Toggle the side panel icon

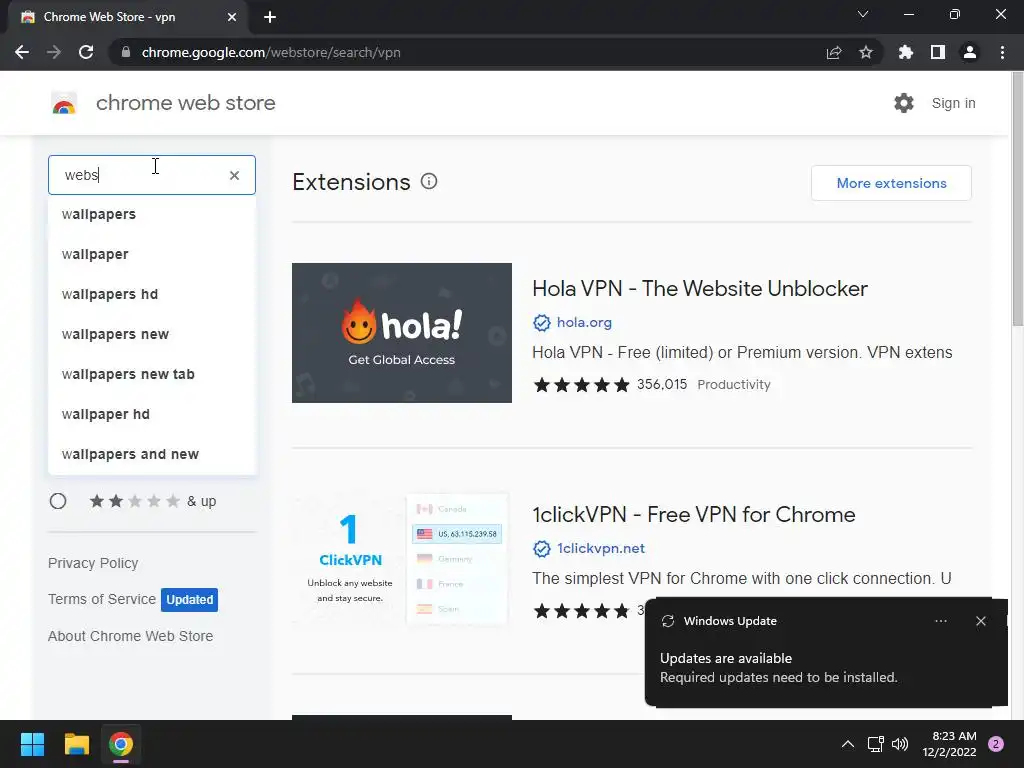[937, 52]
